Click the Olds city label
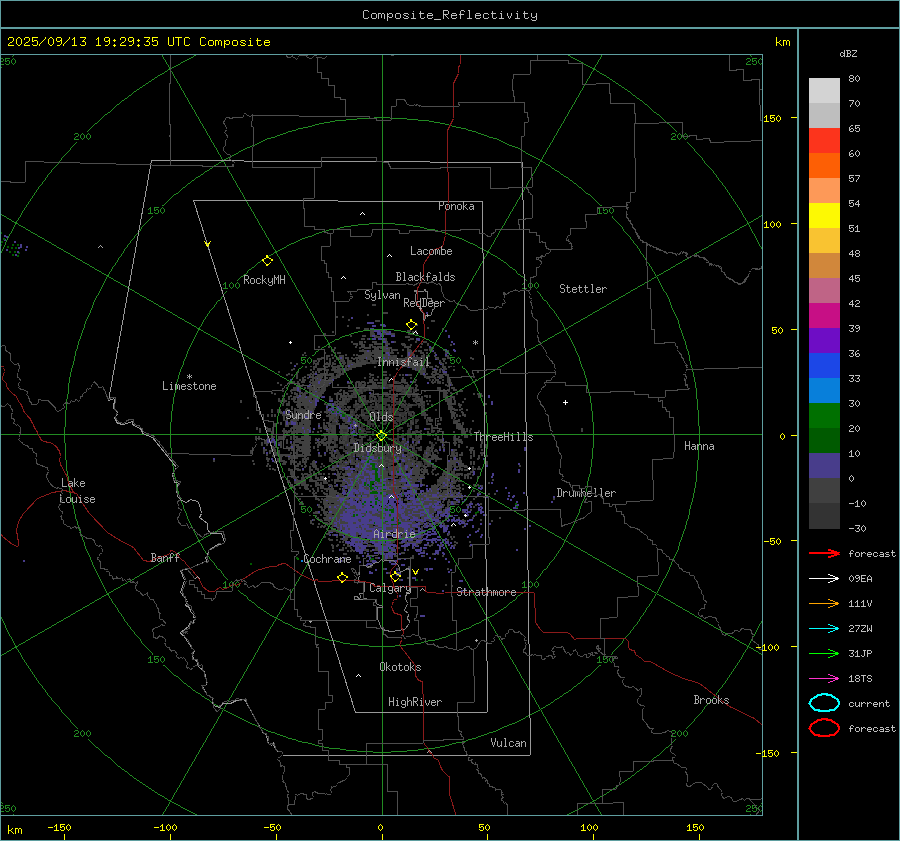900x841 pixels. (381, 417)
